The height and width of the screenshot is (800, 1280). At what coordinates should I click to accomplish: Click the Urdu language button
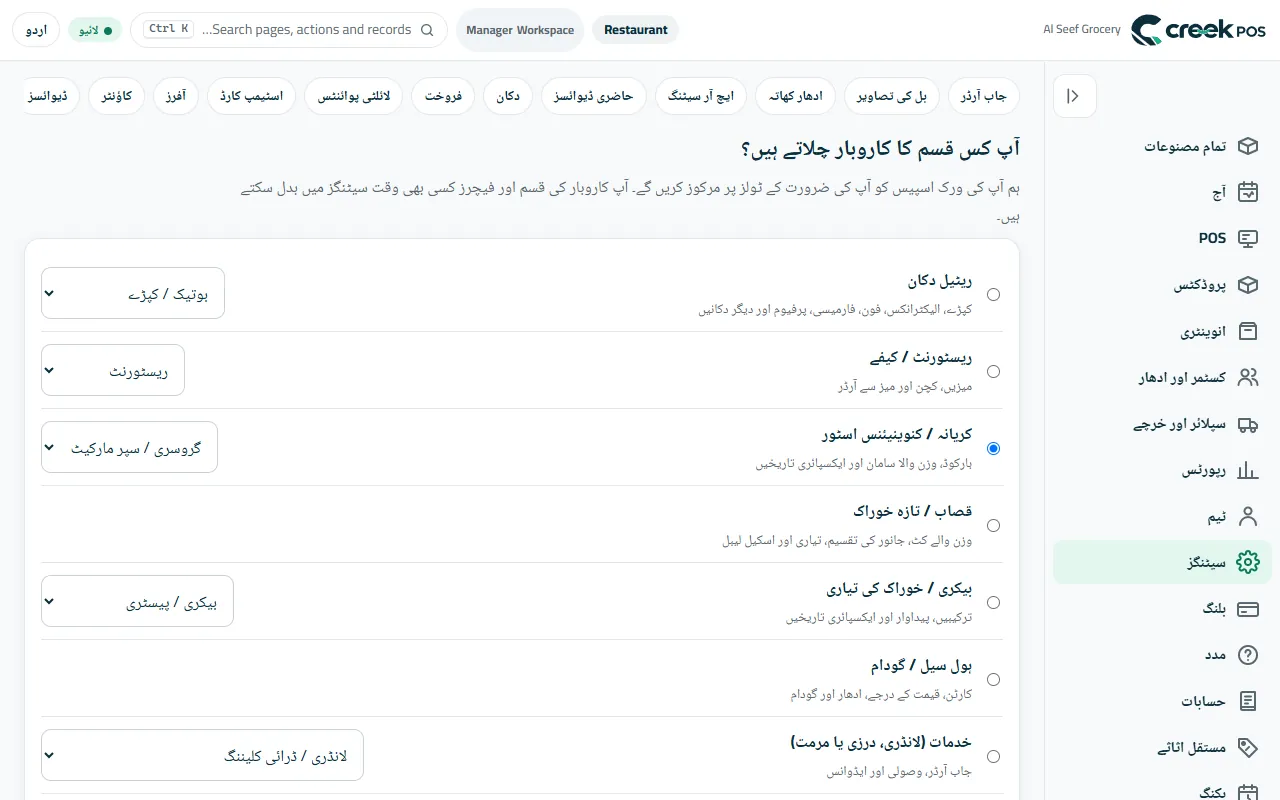point(36,30)
